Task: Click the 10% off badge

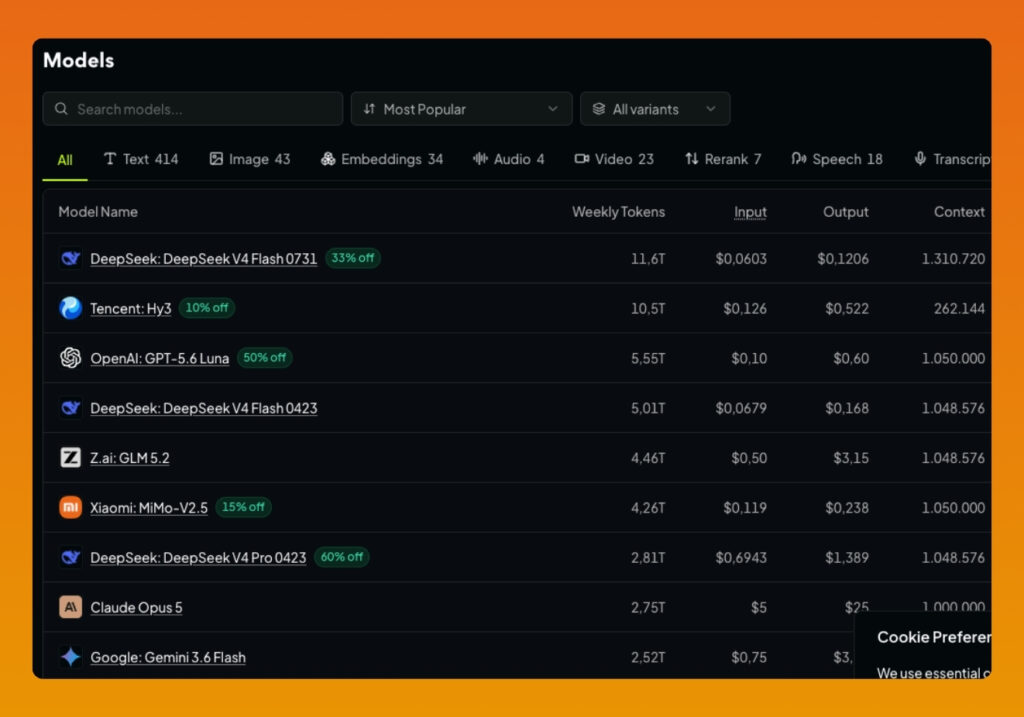Action: point(207,308)
